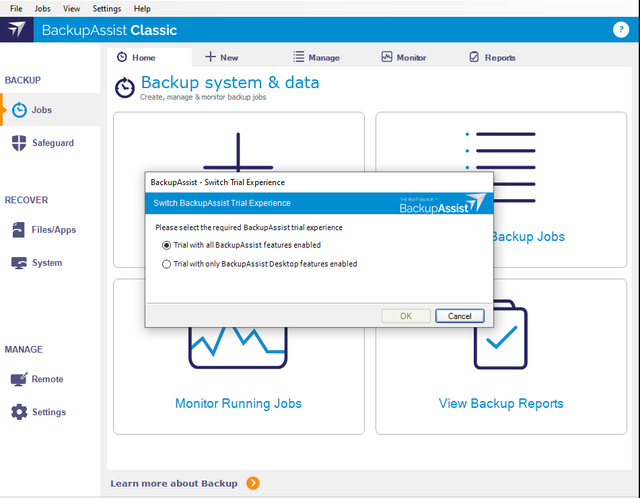
Task: Click the Files/Apps recovery icon
Action: 18,230
